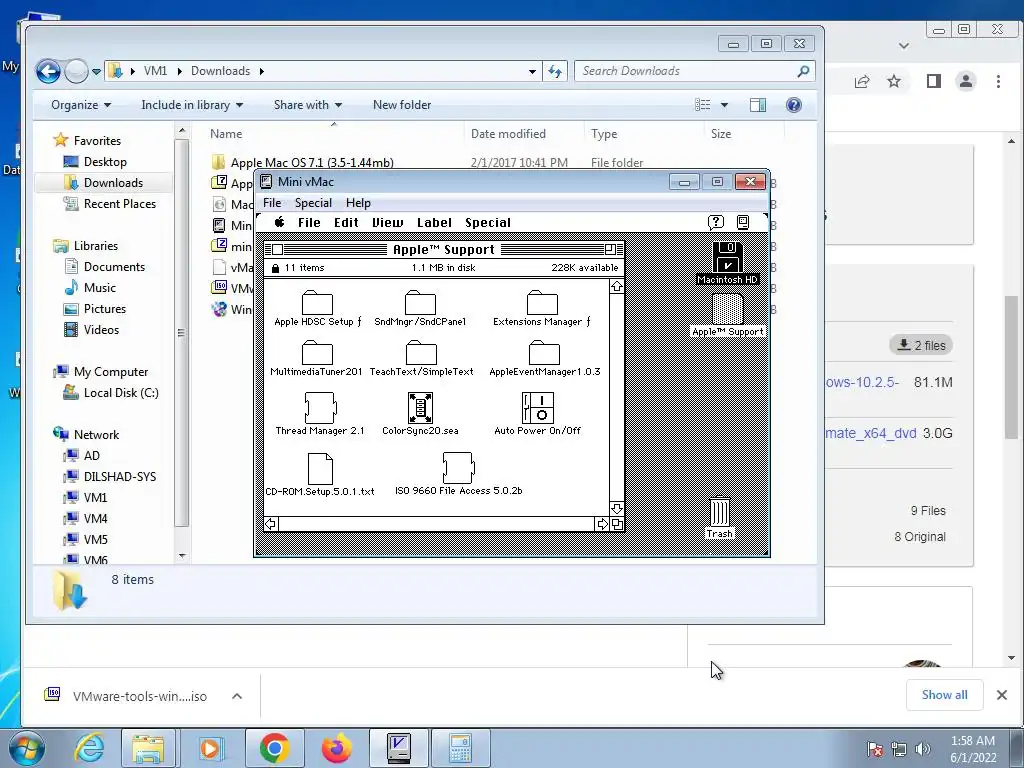
Task: Refresh the Downloads folder address bar
Action: 555,71
